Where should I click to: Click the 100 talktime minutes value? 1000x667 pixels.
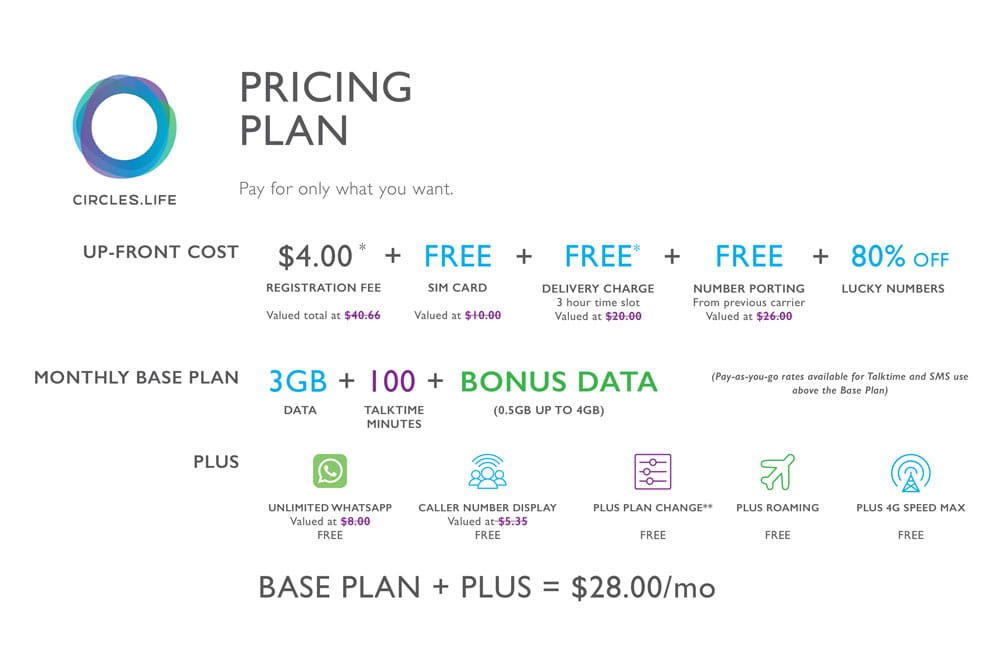click(x=392, y=381)
